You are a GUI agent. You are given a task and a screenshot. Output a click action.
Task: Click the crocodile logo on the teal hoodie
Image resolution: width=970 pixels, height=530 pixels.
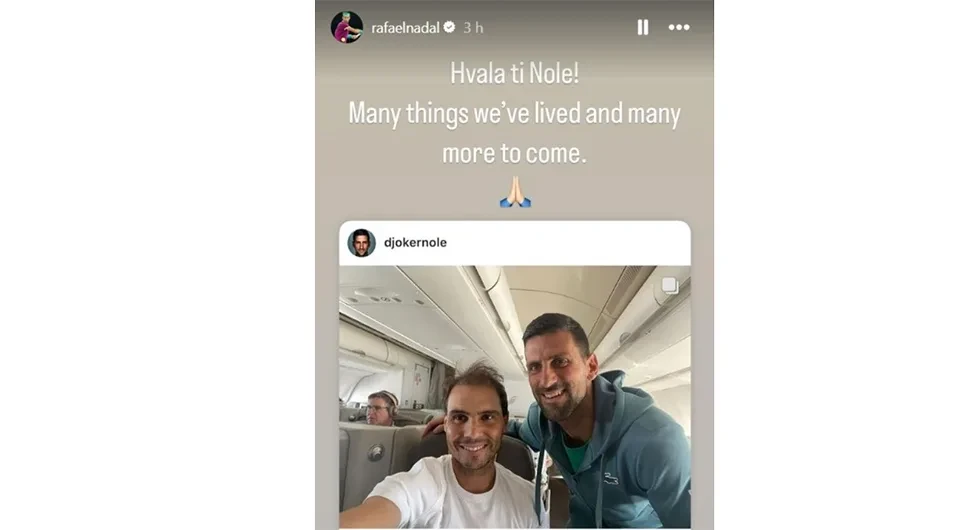pos(611,478)
